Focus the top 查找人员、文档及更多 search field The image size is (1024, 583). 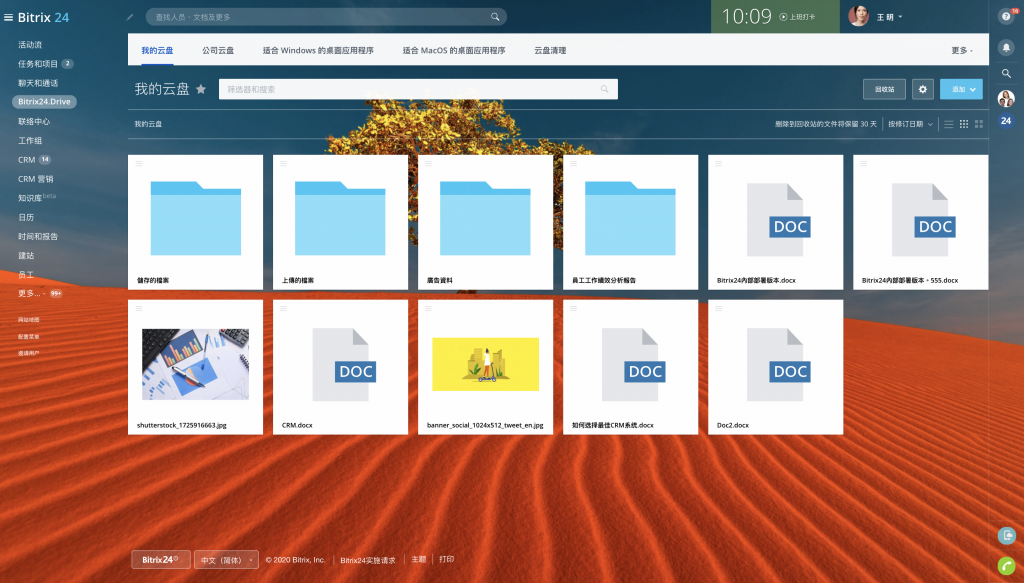(326, 17)
